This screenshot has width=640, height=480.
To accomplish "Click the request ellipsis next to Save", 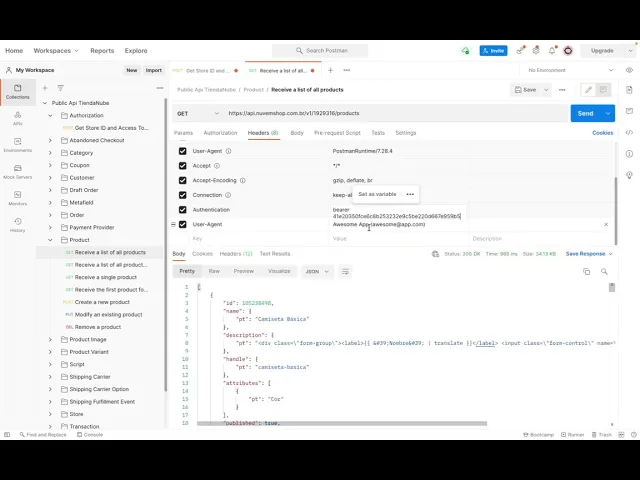I will [x=562, y=90].
